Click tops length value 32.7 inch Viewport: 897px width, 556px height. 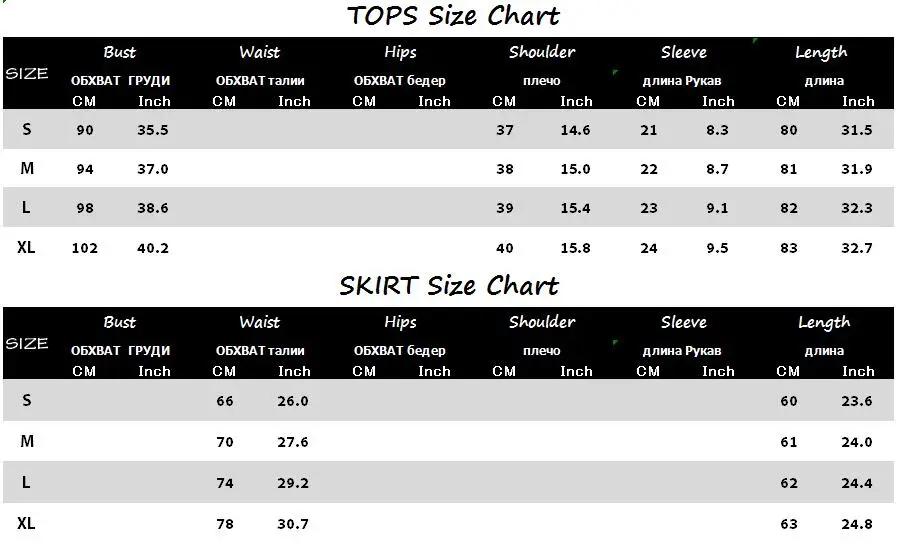click(x=856, y=248)
